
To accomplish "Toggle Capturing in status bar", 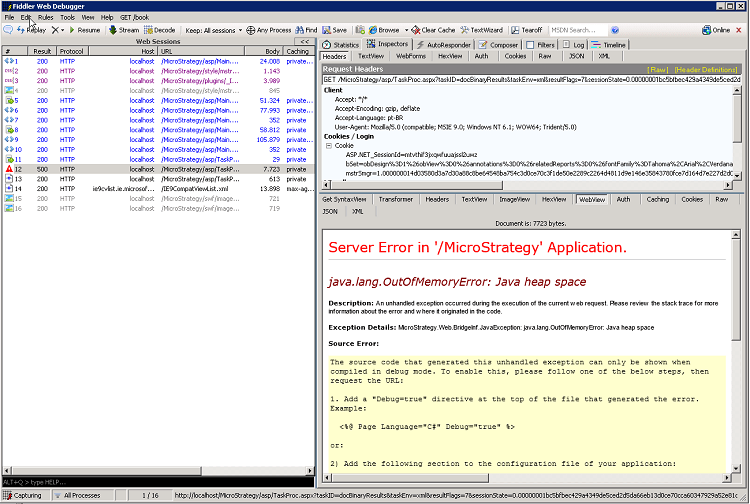I will 23,495.
